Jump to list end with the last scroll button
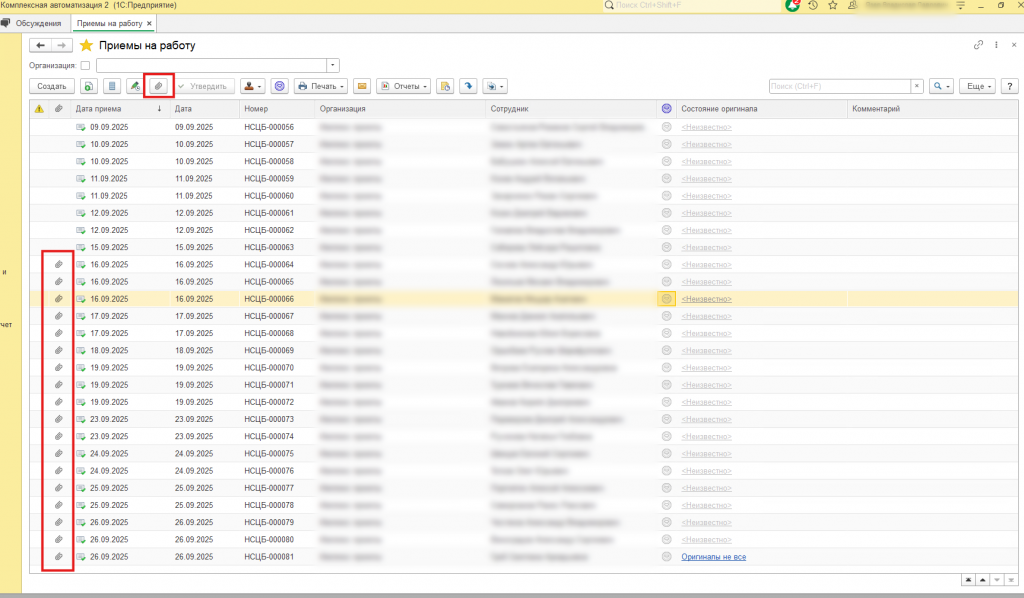1024x598 pixels. click(x=1011, y=580)
